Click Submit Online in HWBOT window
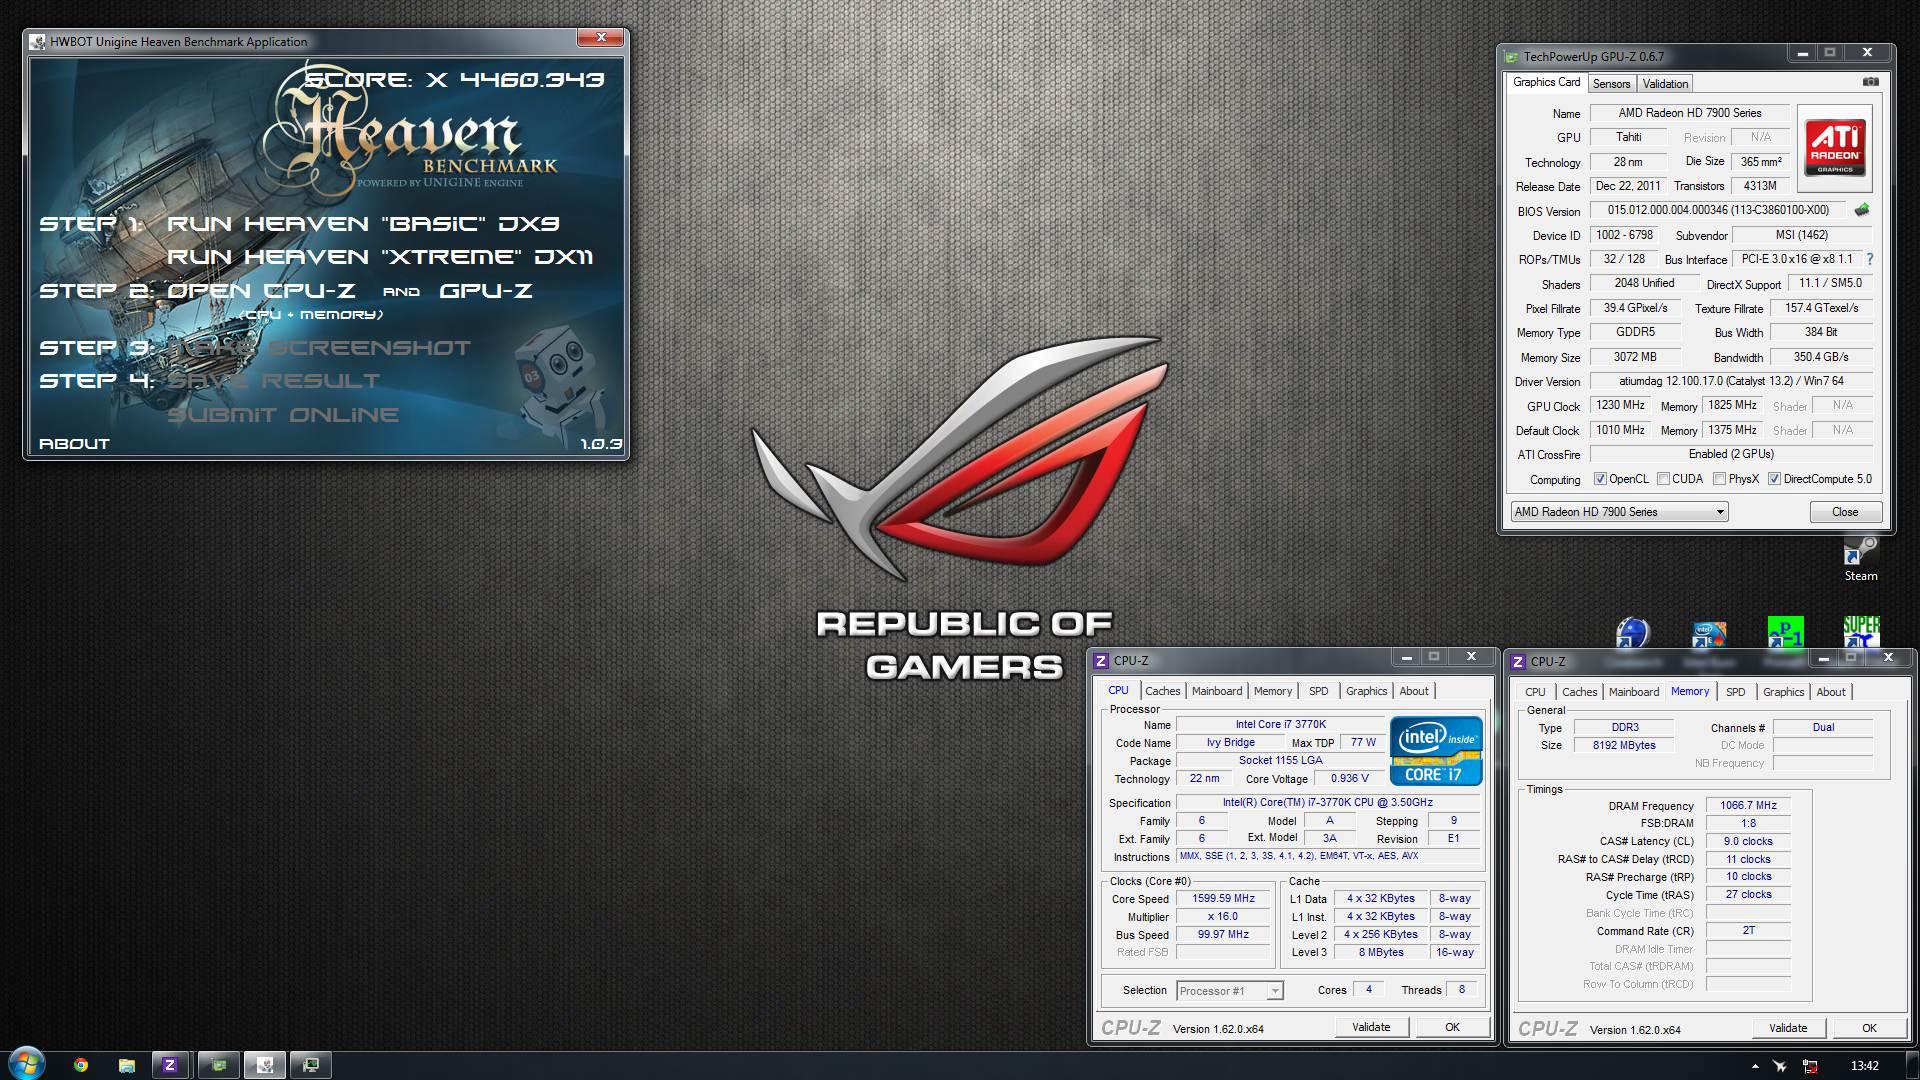The height and width of the screenshot is (1080, 1920). pyautogui.click(x=283, y=415)
